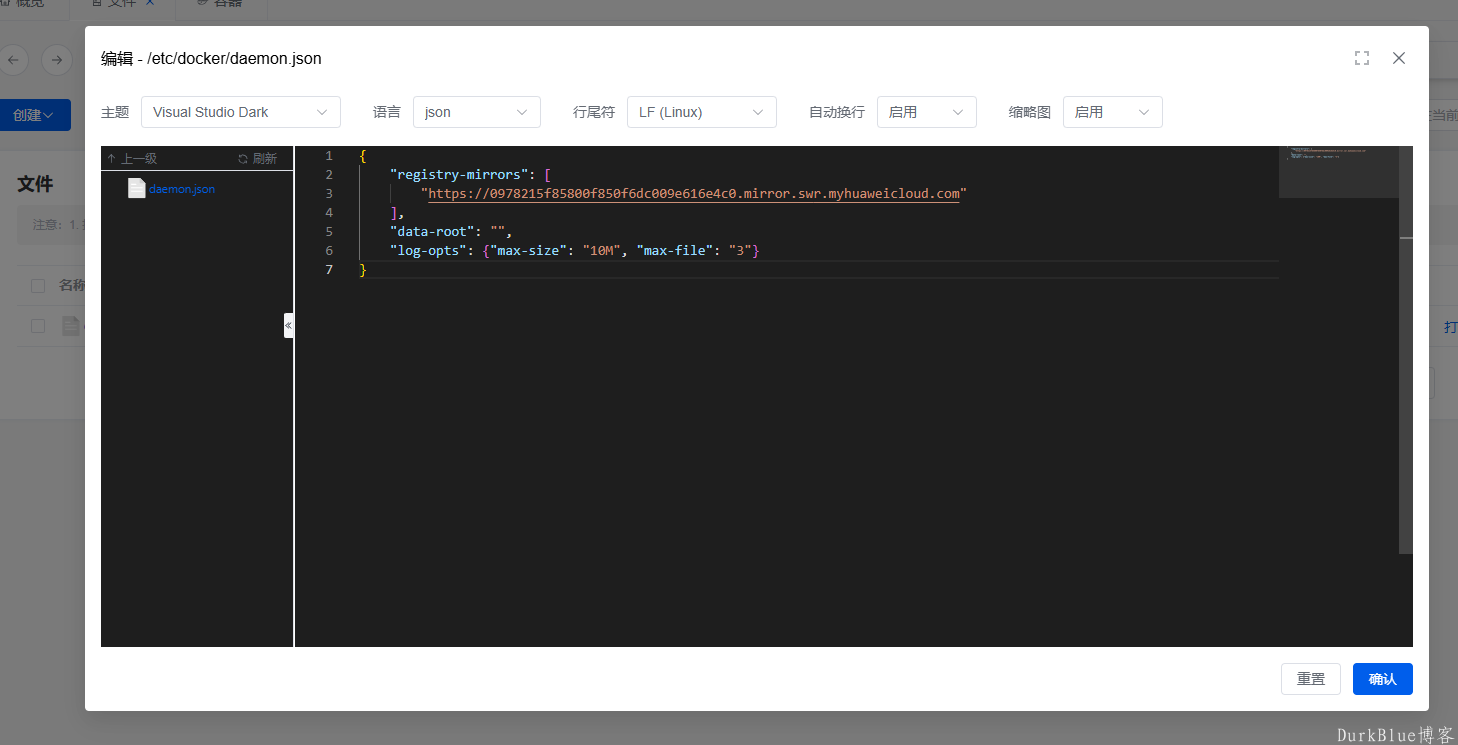Click the reset button (重置)
Image resolution: width=1458 pixels, height=745 pixels.
pyautogui.click(x=1311, y=679)
